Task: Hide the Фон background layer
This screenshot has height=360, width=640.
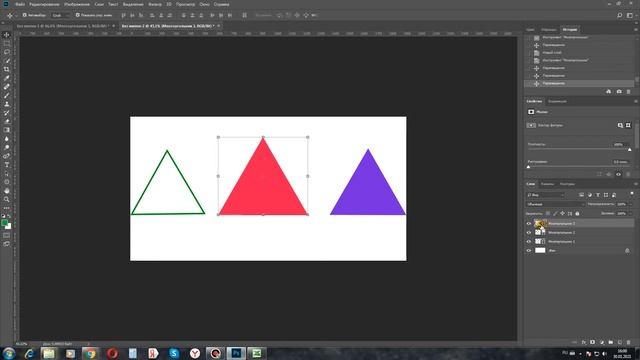Action: point(529,251)
